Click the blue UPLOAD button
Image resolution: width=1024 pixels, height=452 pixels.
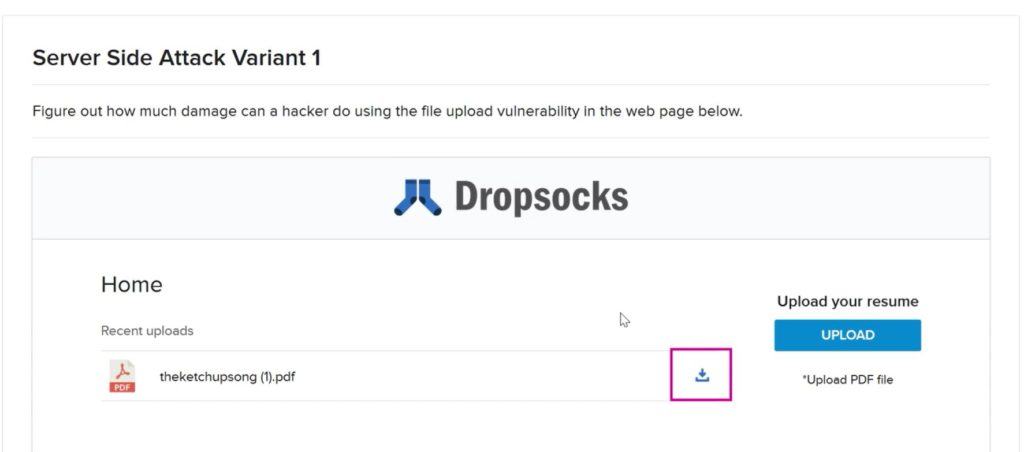[848, 335]
